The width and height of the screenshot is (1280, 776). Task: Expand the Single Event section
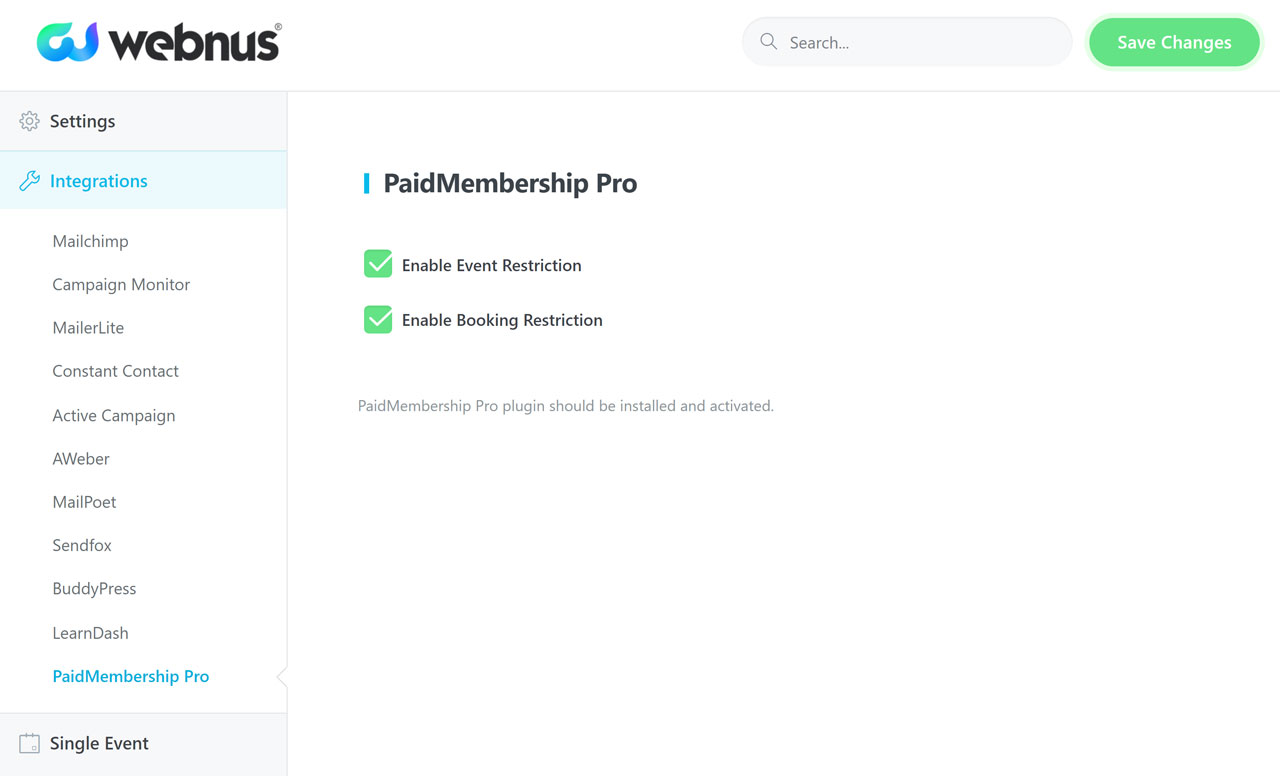tap(143, 743)
